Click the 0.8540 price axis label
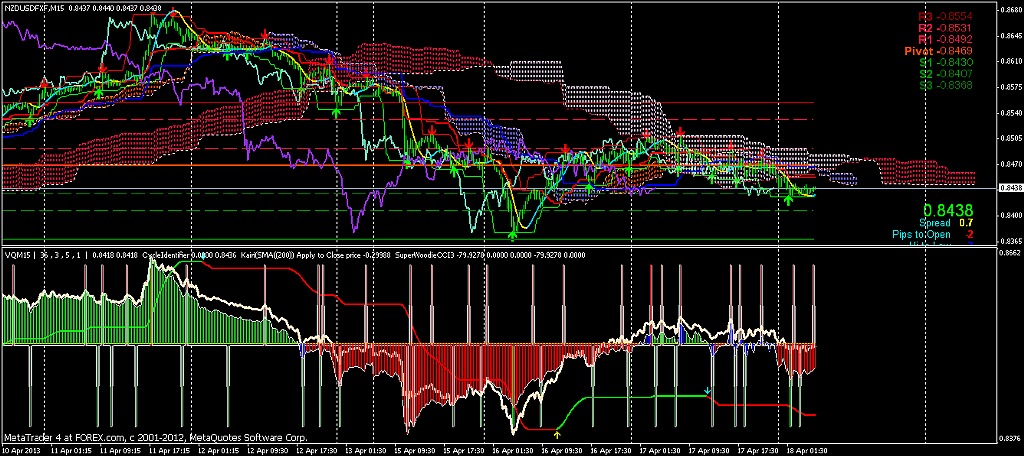Image resolution: width=1024 pixels, height=456 pixels. click(x=1011, y=112)
